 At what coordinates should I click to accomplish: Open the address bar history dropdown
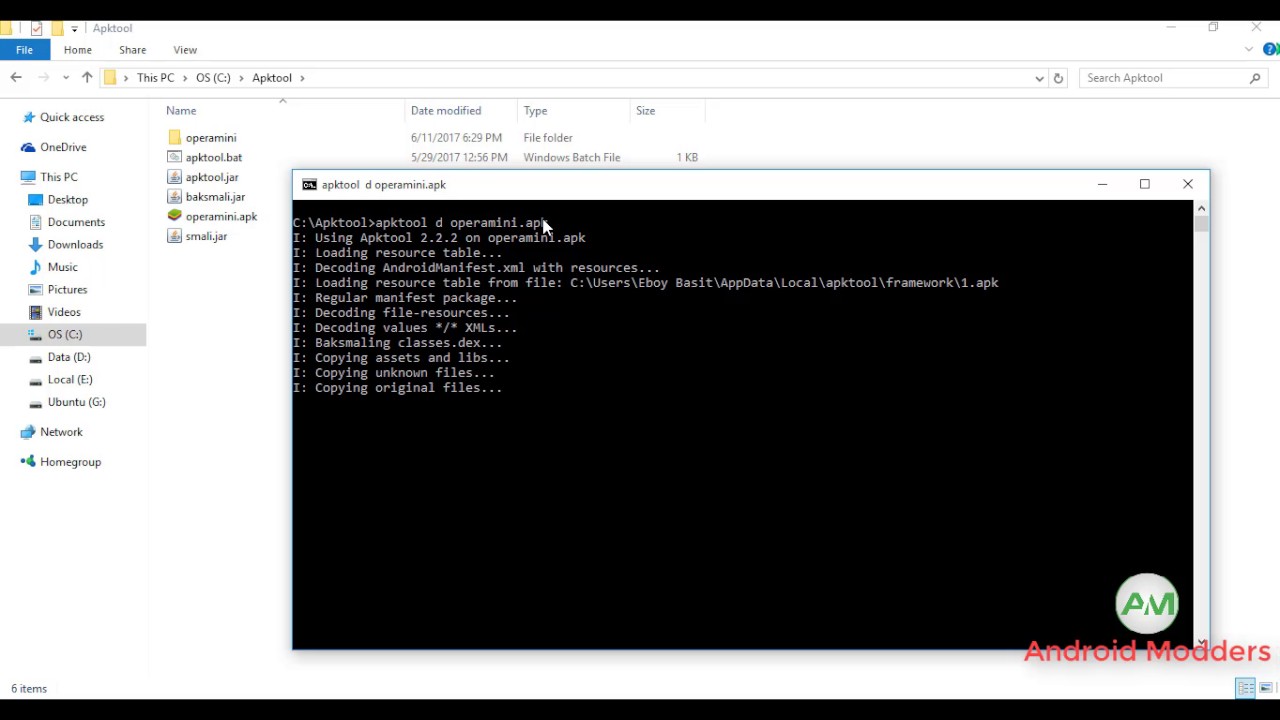click(1039, 78)
